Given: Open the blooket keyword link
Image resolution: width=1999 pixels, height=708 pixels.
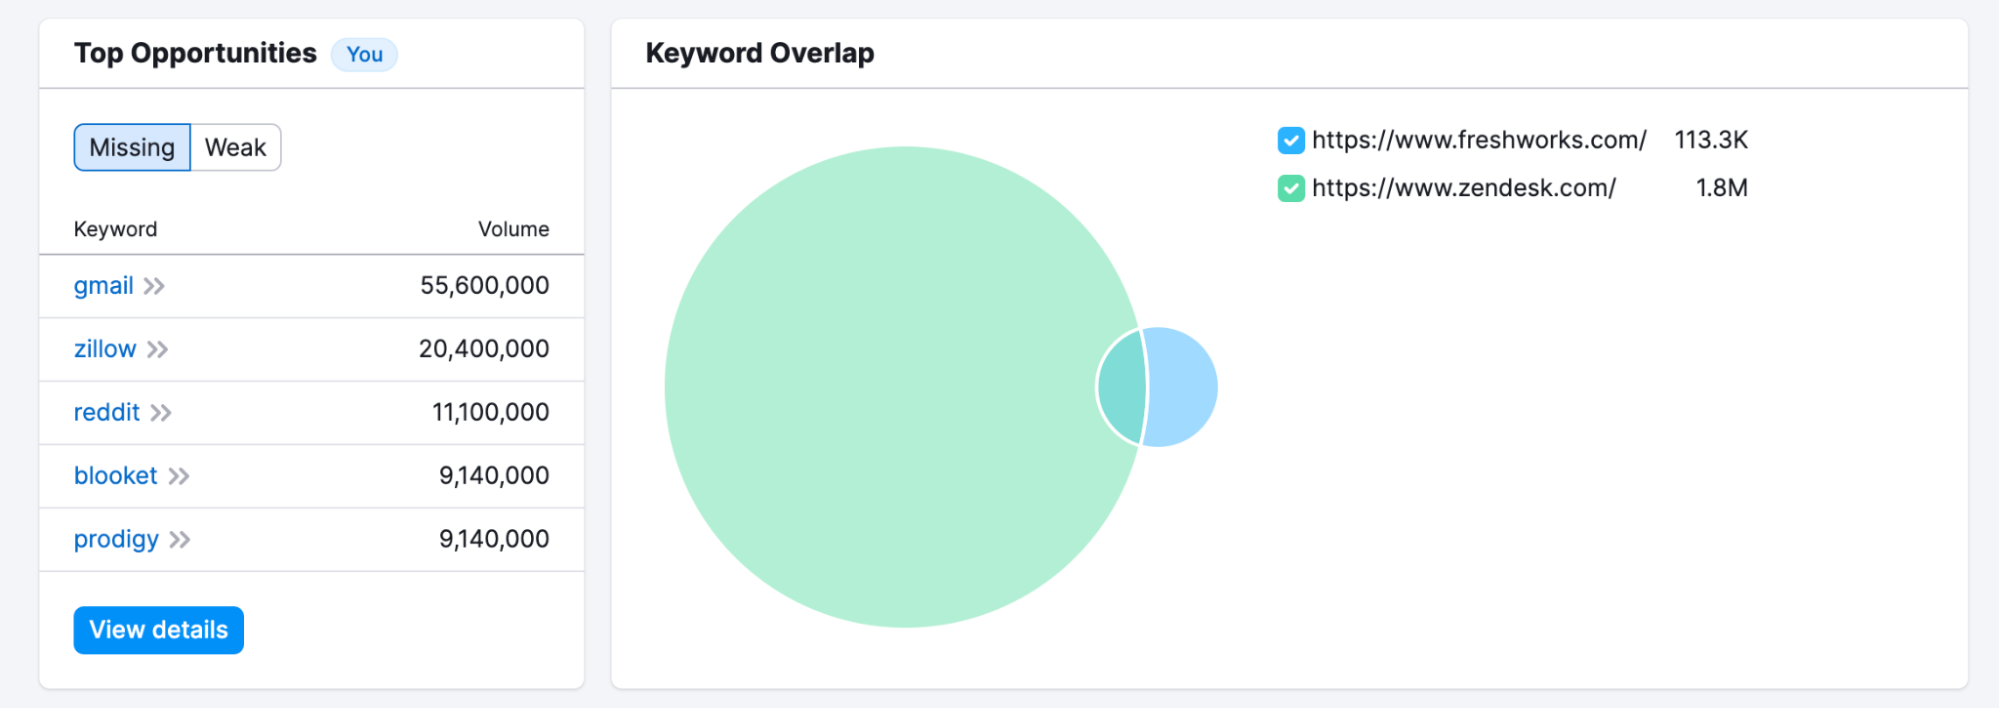Looking at the screenshot, I should (116, 476).
